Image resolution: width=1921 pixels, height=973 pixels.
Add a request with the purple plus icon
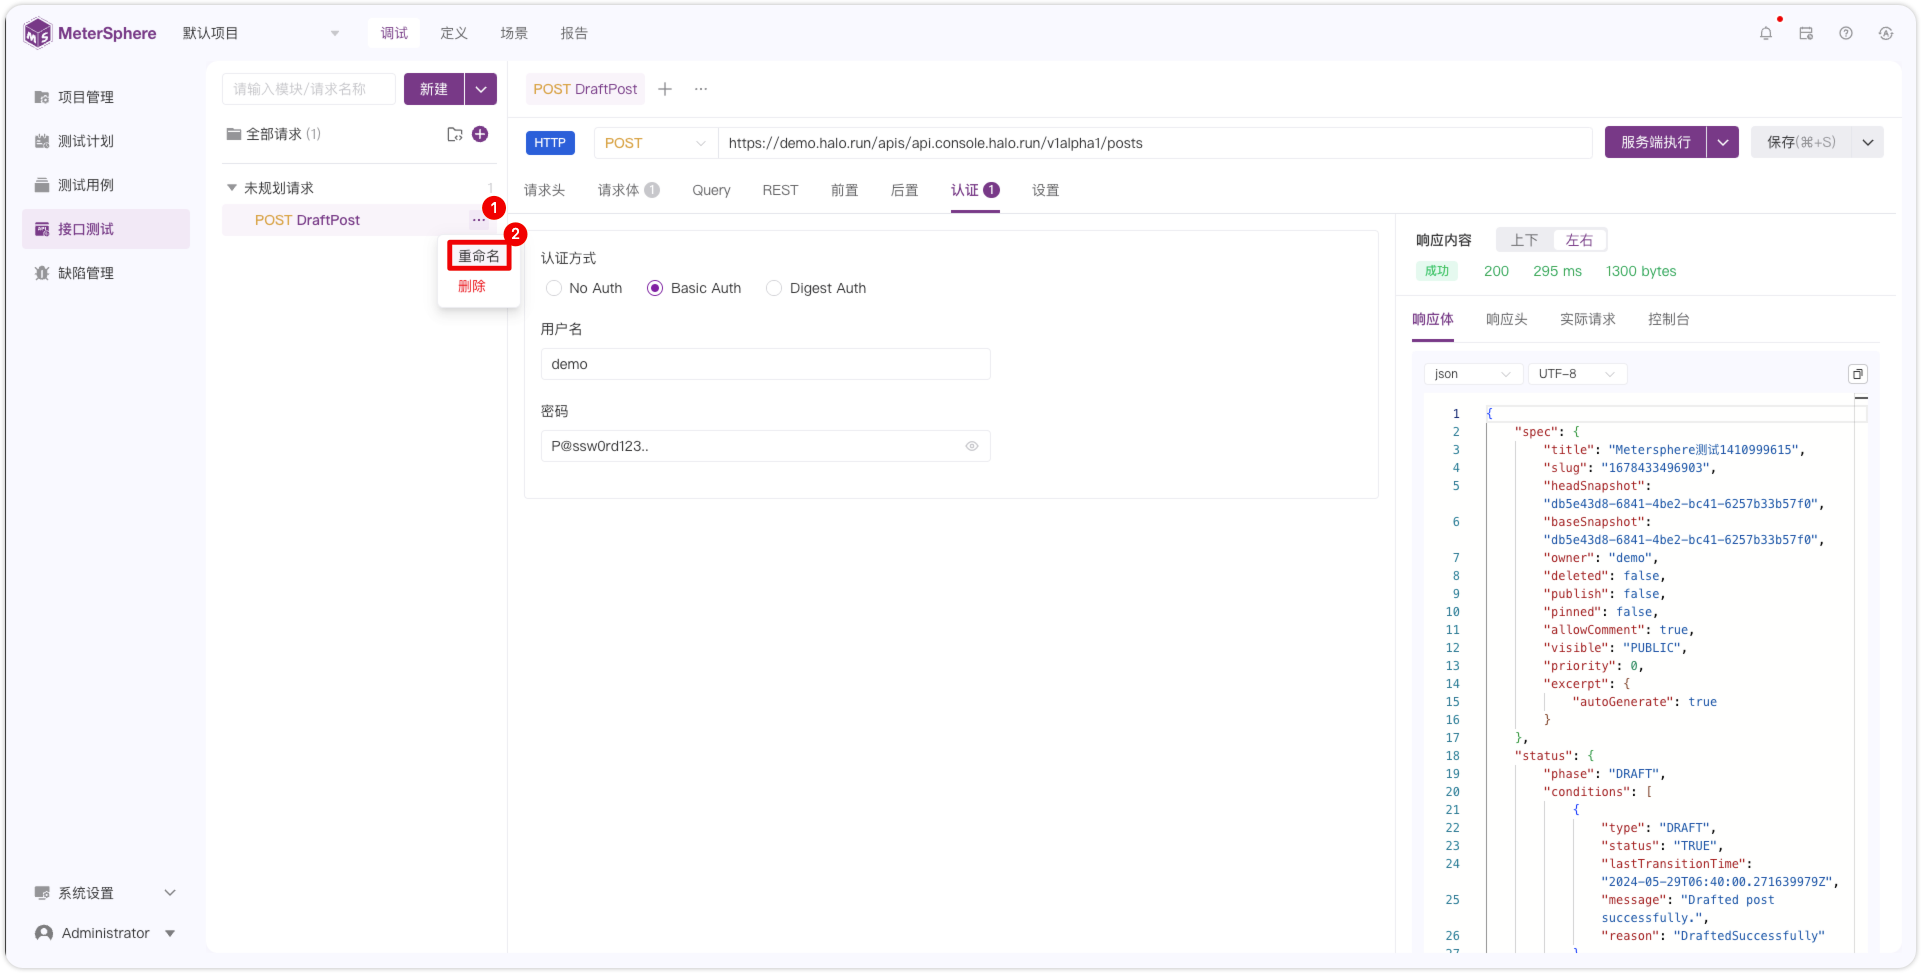pos(480,134)
